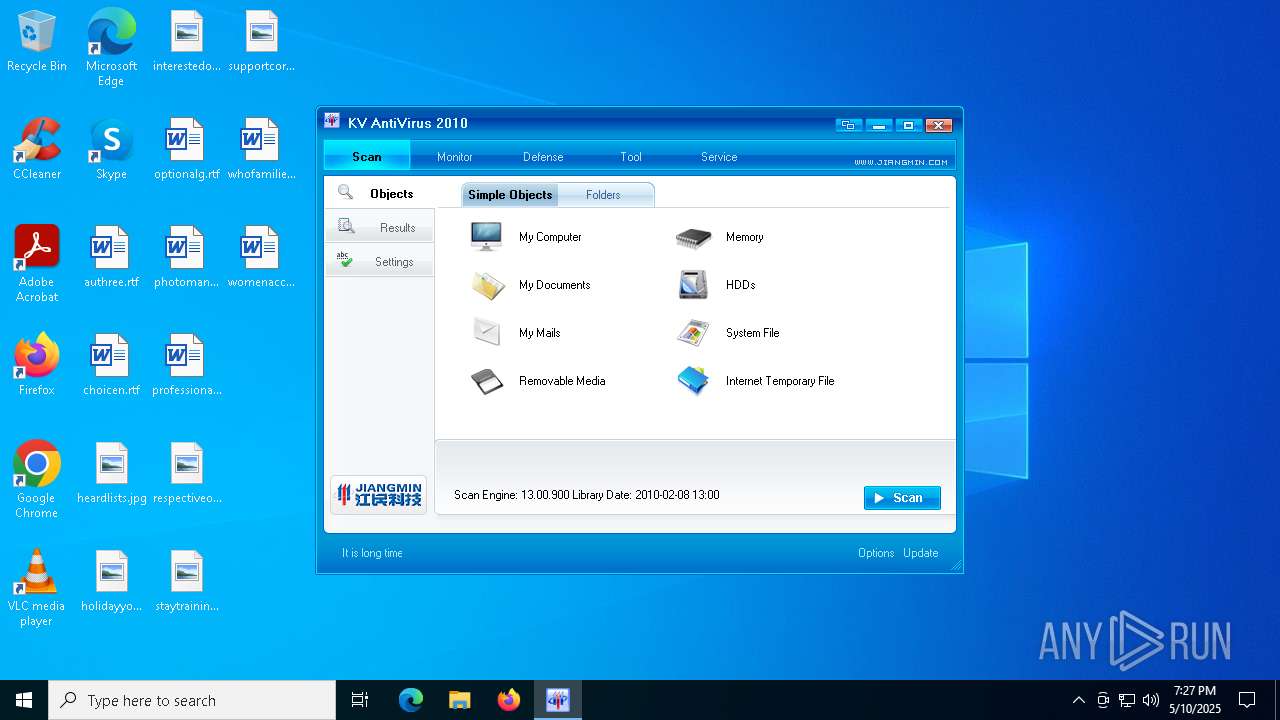Open Settings in left sidebar
Image resolution: width=1280 pixels, height=720 pixels.
point(379,261)
